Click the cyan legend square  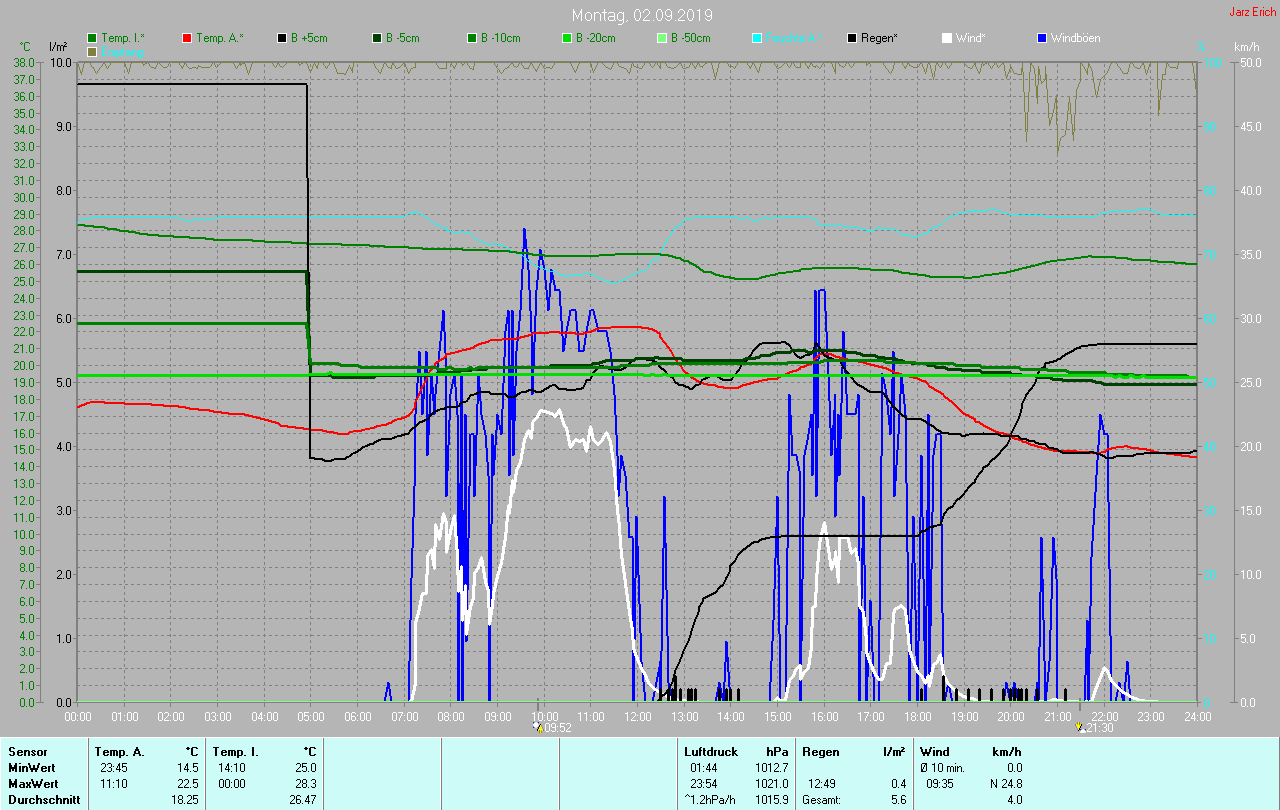(x=757, y=38)
